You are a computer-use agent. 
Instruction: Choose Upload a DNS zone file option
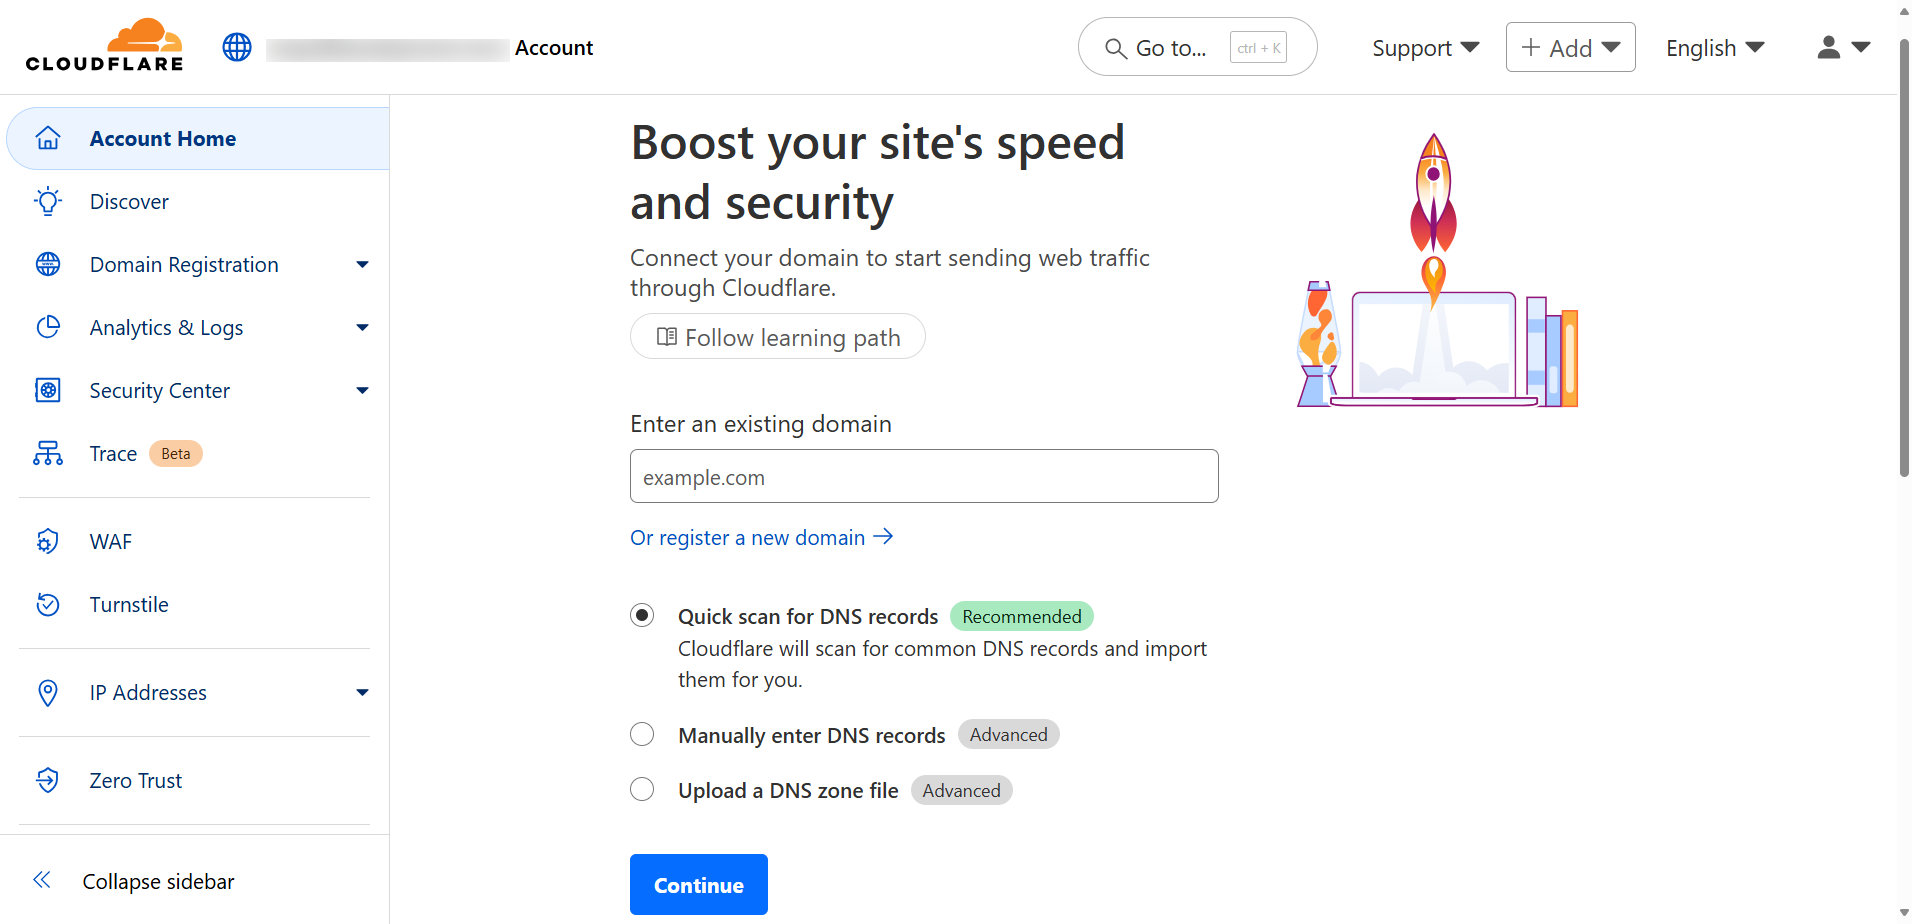[x=642, y=790]
